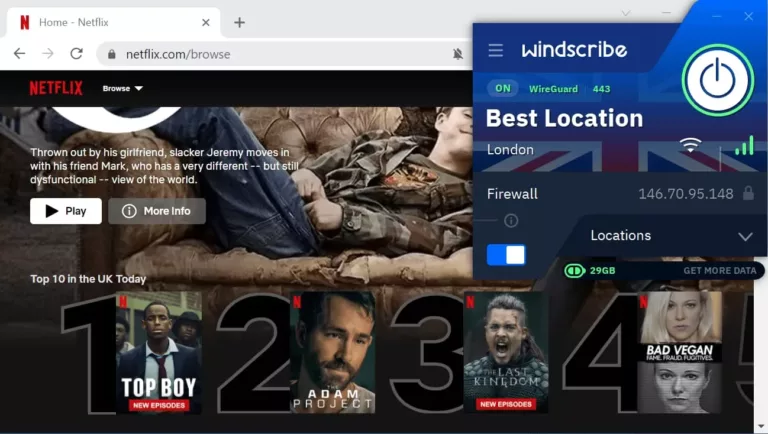768x434 pixels.
Task: Open The Last Kingdom thumbnail
Action: pyautogui.click(x=506, y=353)
